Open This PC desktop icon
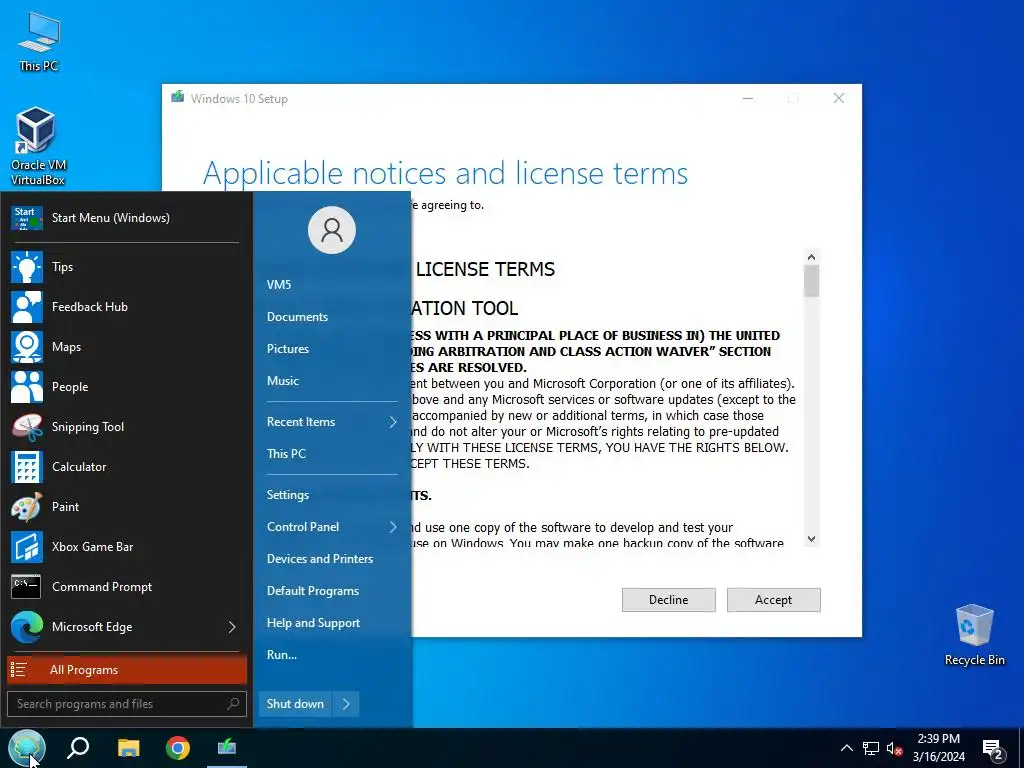The image size is (1024, 768). pos(39,42)
